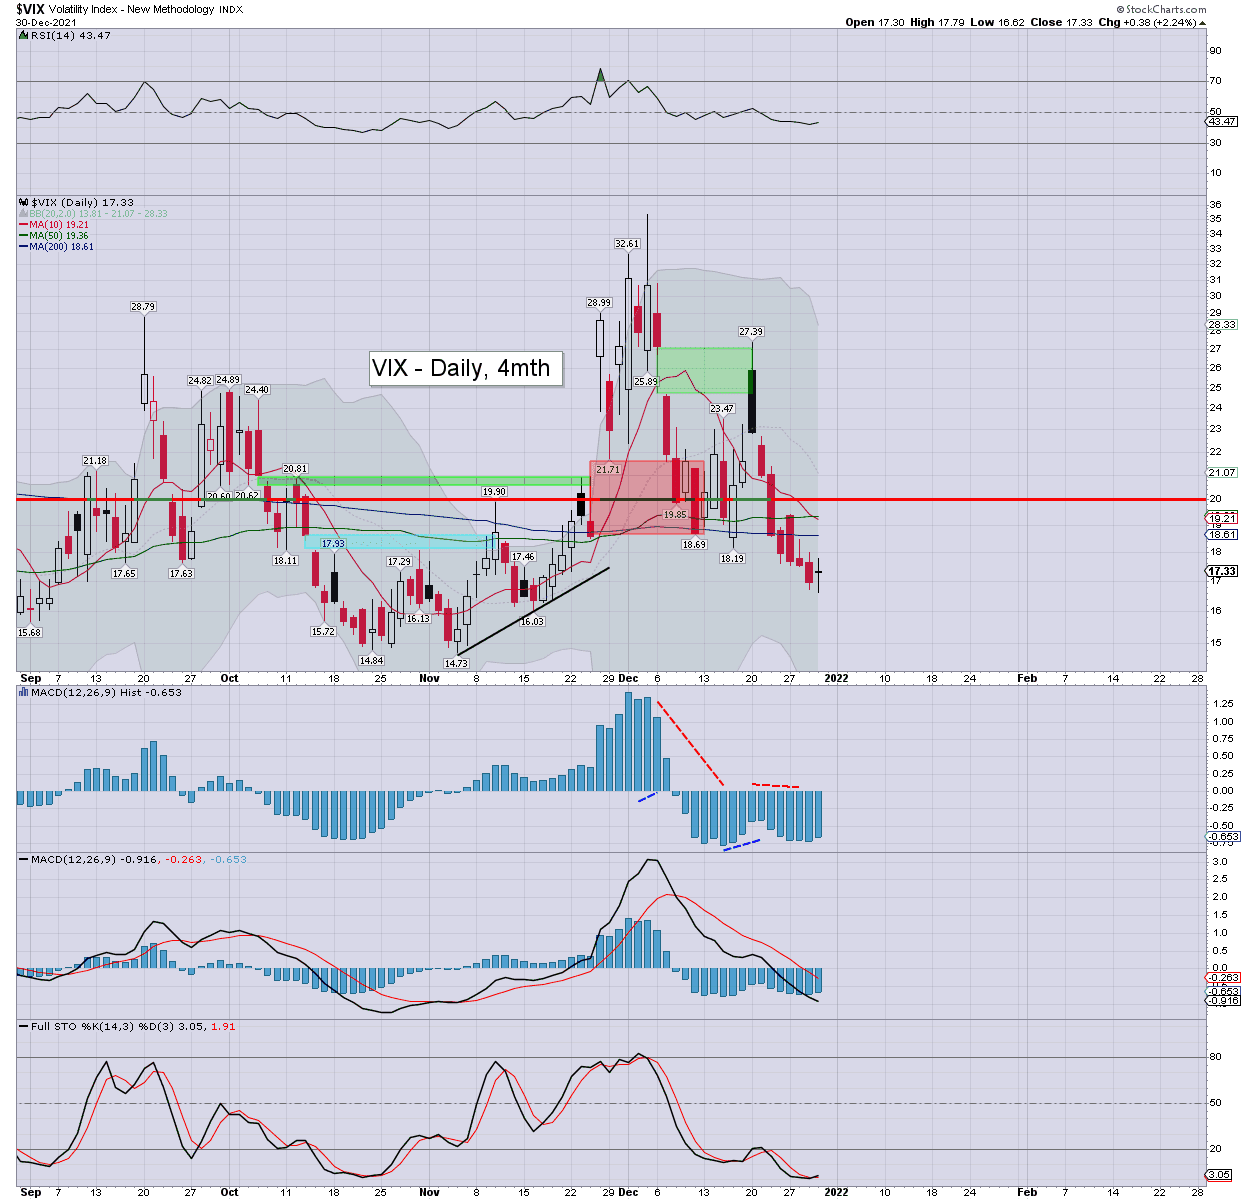Viewport: 1250px width, 1200px height.
Task: Click the 15.68 price label
Action: (30, 633)
